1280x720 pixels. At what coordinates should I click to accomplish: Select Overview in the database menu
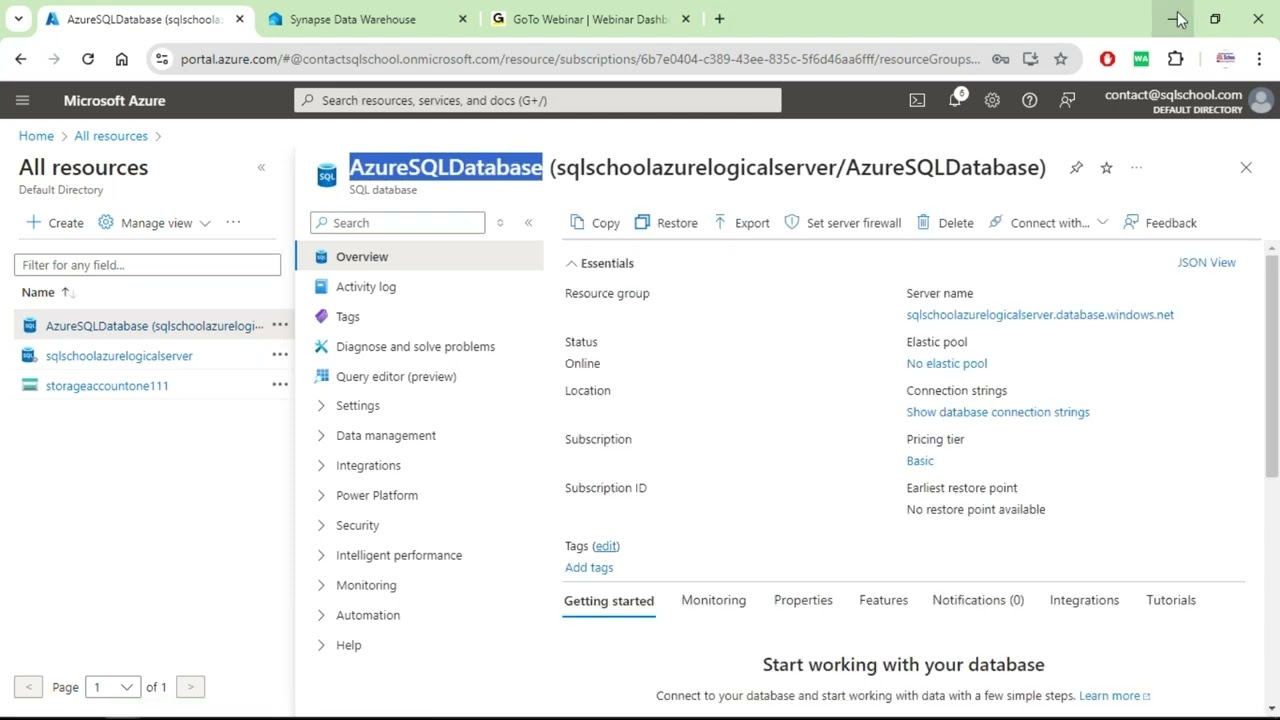420,257
